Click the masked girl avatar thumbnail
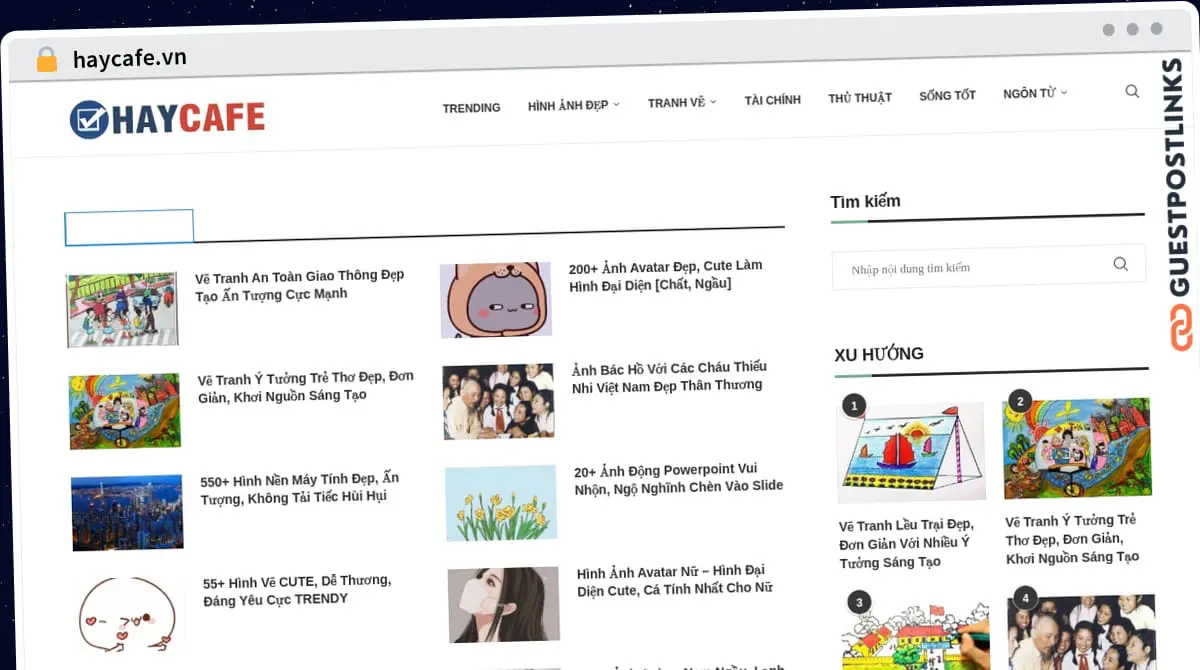1200x670 pixels. pos(503,604)
